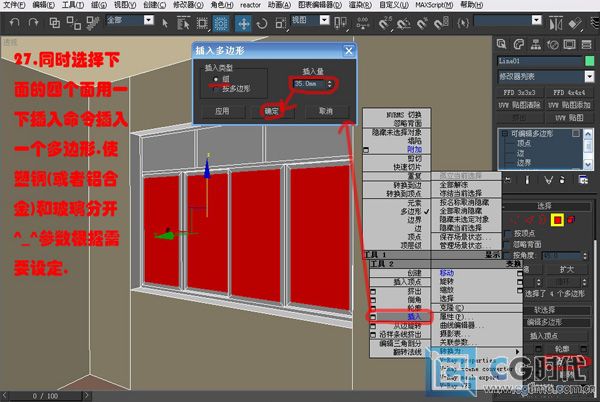Click the Mirror tool icon
The image size is (600, 402).
(556, 24)
